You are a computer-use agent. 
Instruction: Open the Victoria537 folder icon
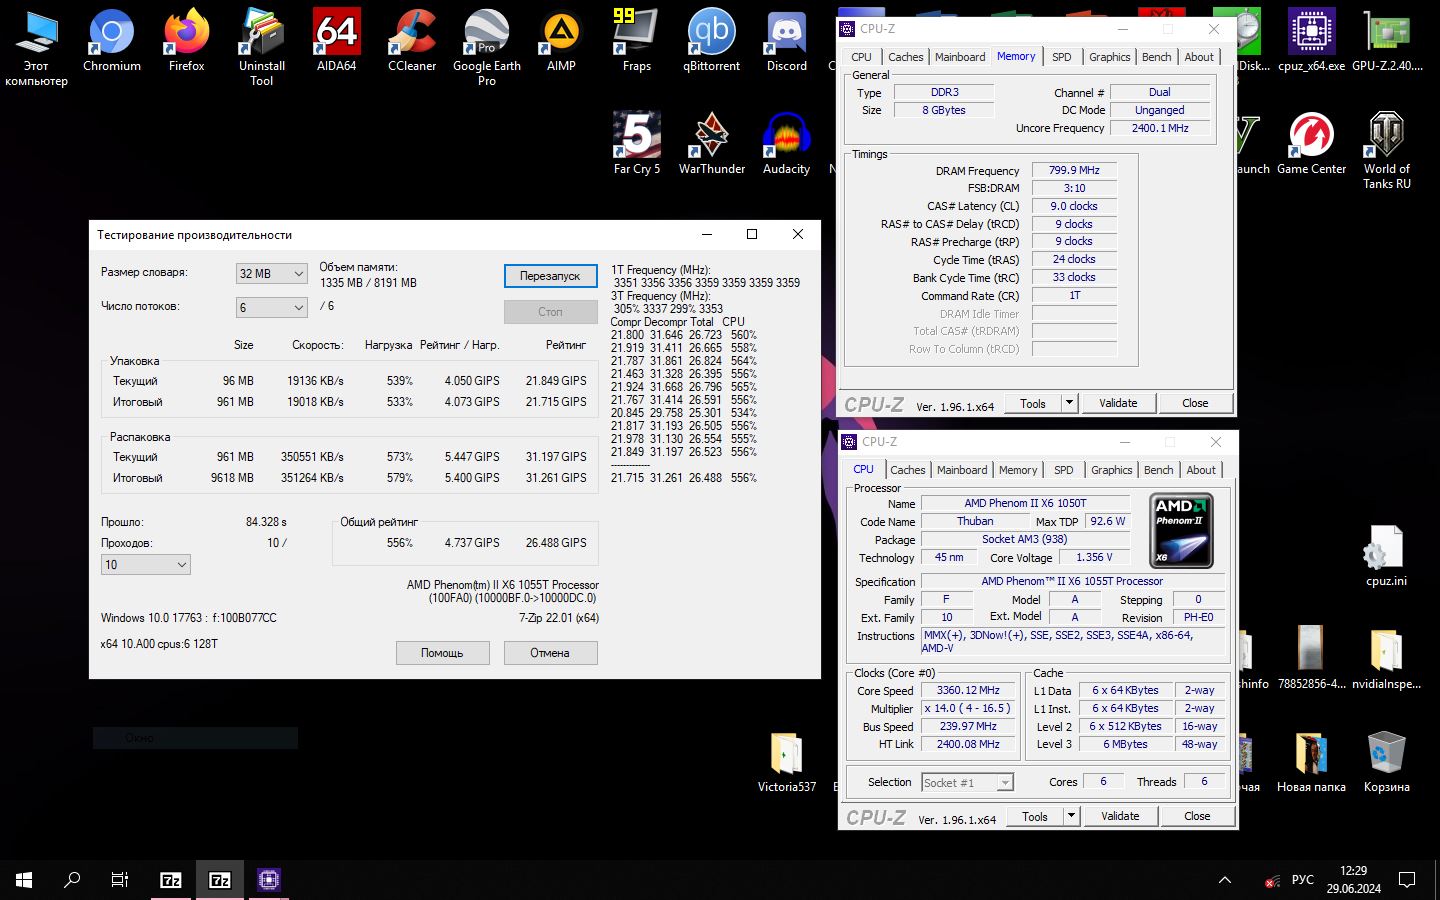click(786, 761)
